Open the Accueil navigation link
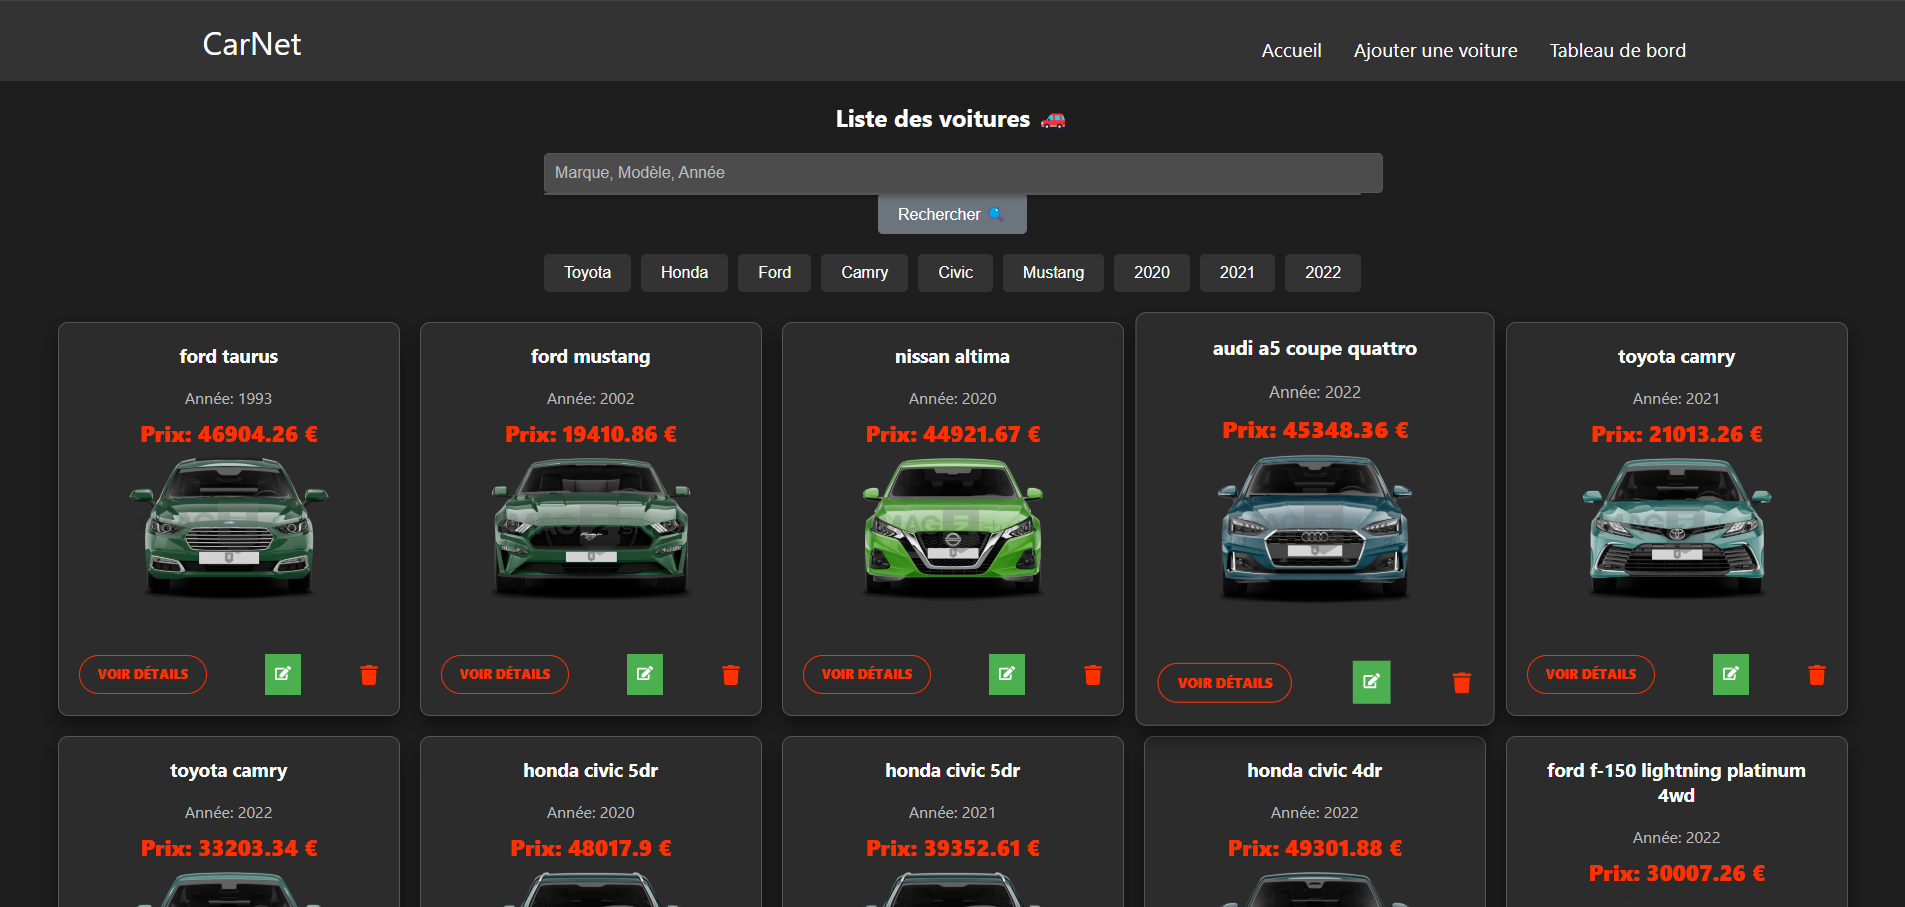The width and height of the screenshot is (1905, 907). [x=1291, y=50]
